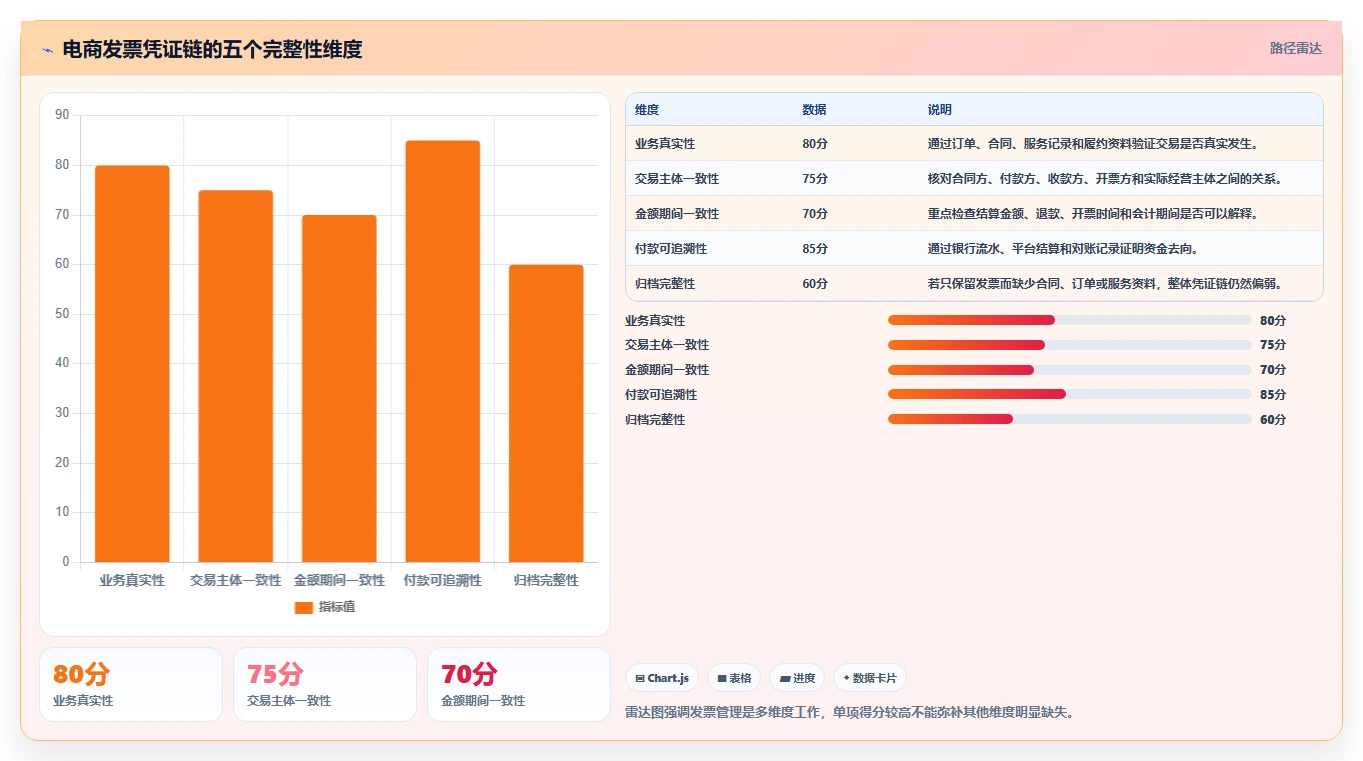Click x-axis label 归档完整性 under chart
The image size is (1363, 761).
tap(546, 580)
